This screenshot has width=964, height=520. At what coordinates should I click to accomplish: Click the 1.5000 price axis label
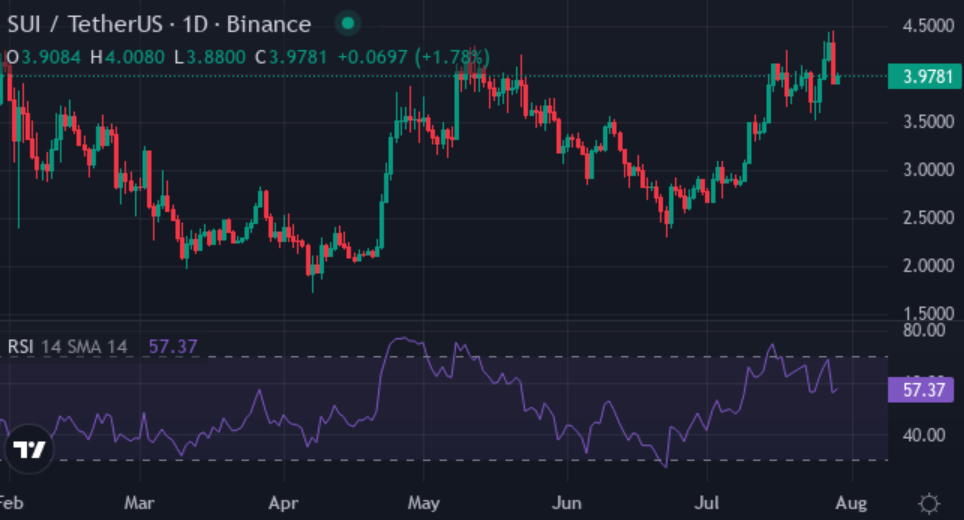(x=928, y=313)
